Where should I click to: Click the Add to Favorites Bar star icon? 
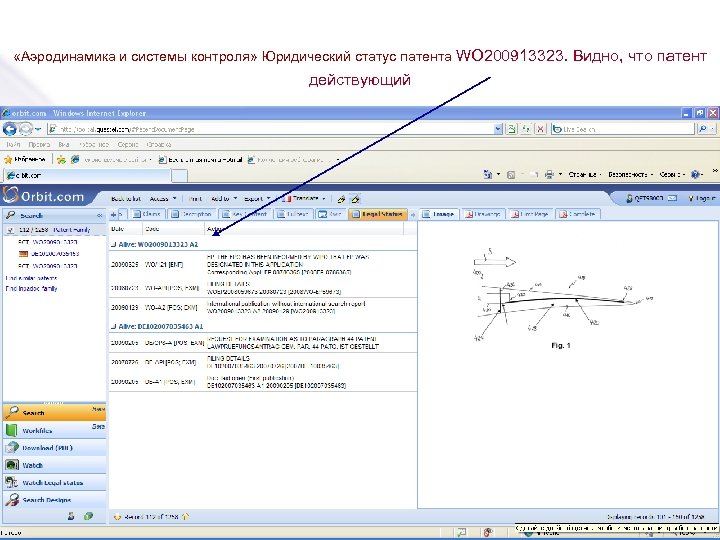(x=61, y=159)
